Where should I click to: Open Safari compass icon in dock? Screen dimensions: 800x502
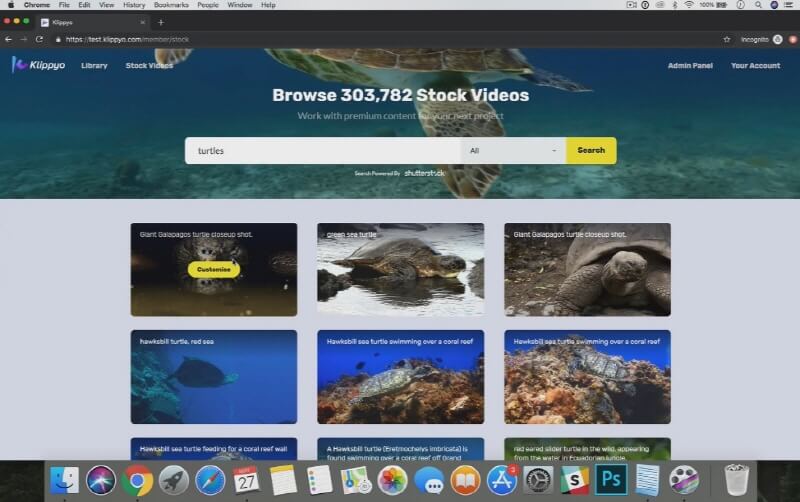coord(210,480)
